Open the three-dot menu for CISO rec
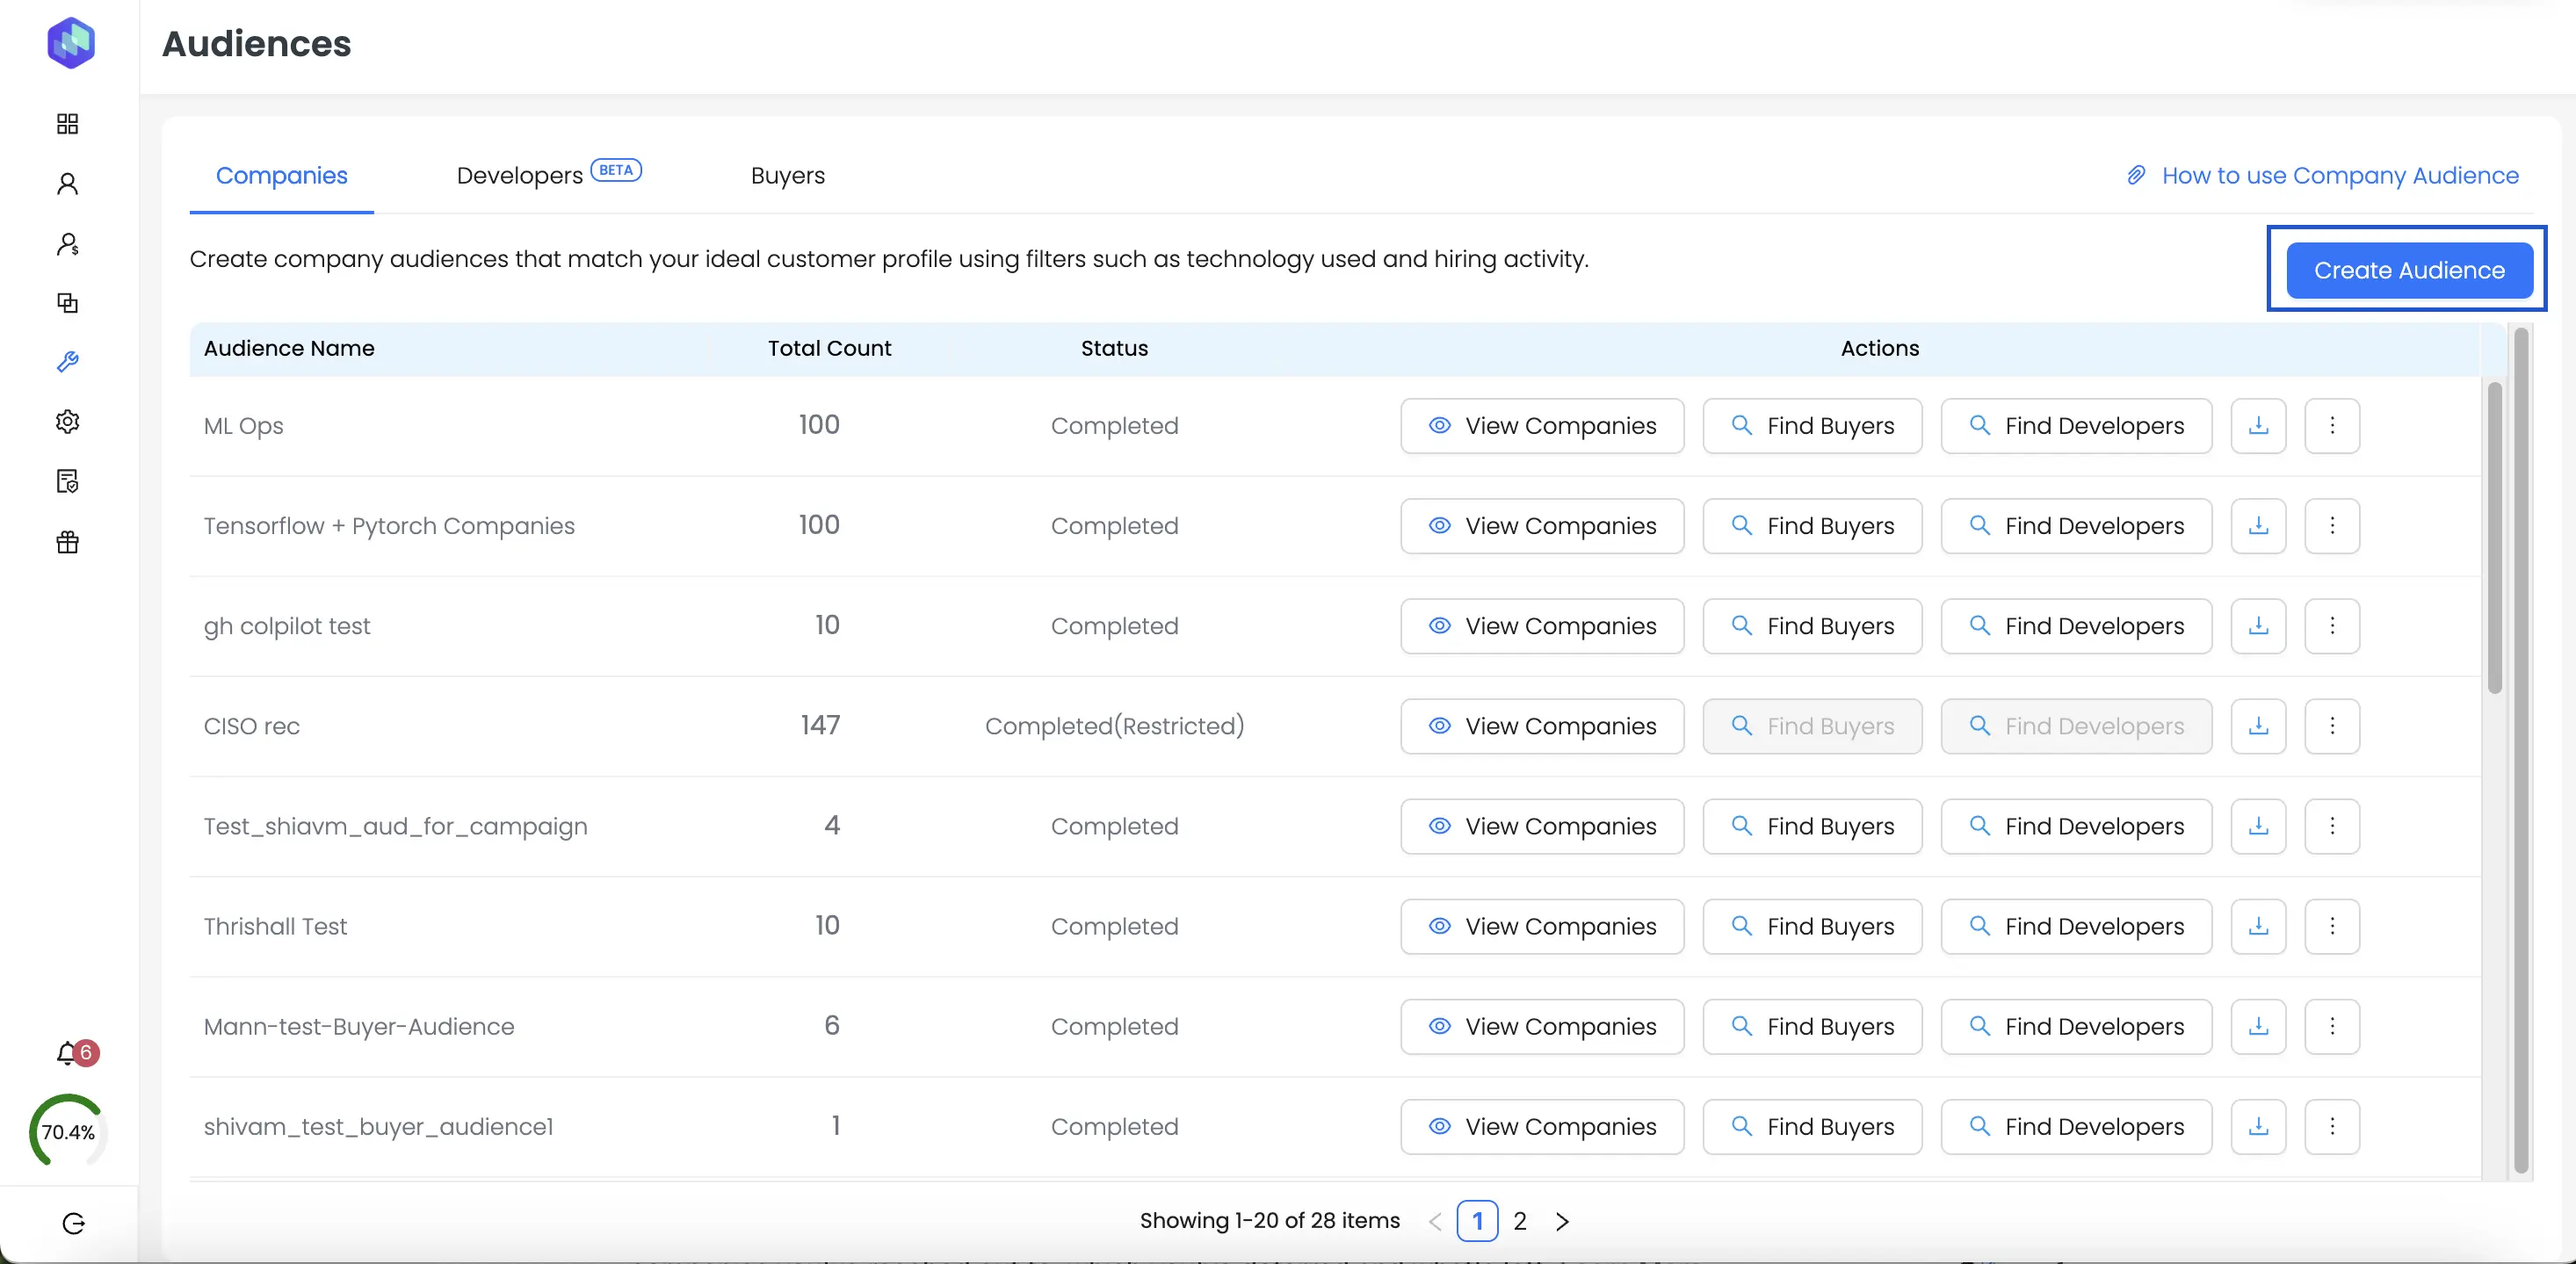Screen dimensions: 2576x1264 (x=2332, y=726)
